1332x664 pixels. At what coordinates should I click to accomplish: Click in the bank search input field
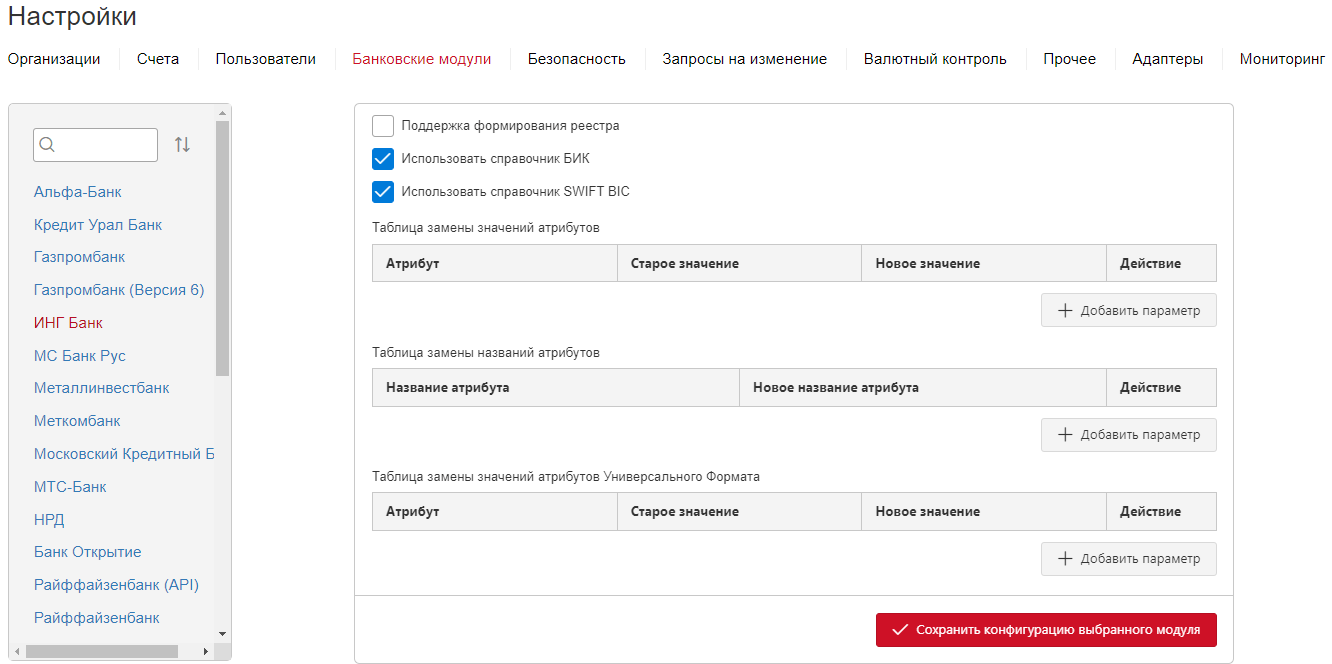95,145
